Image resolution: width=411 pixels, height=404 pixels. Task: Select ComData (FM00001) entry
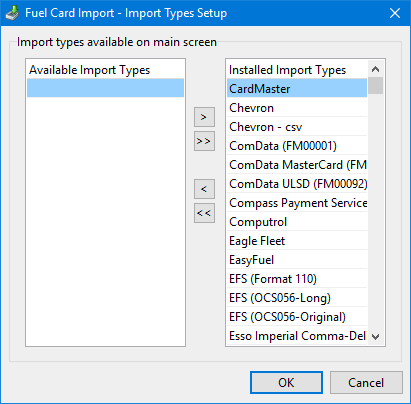pyautogui.click(x=297, y=146)
